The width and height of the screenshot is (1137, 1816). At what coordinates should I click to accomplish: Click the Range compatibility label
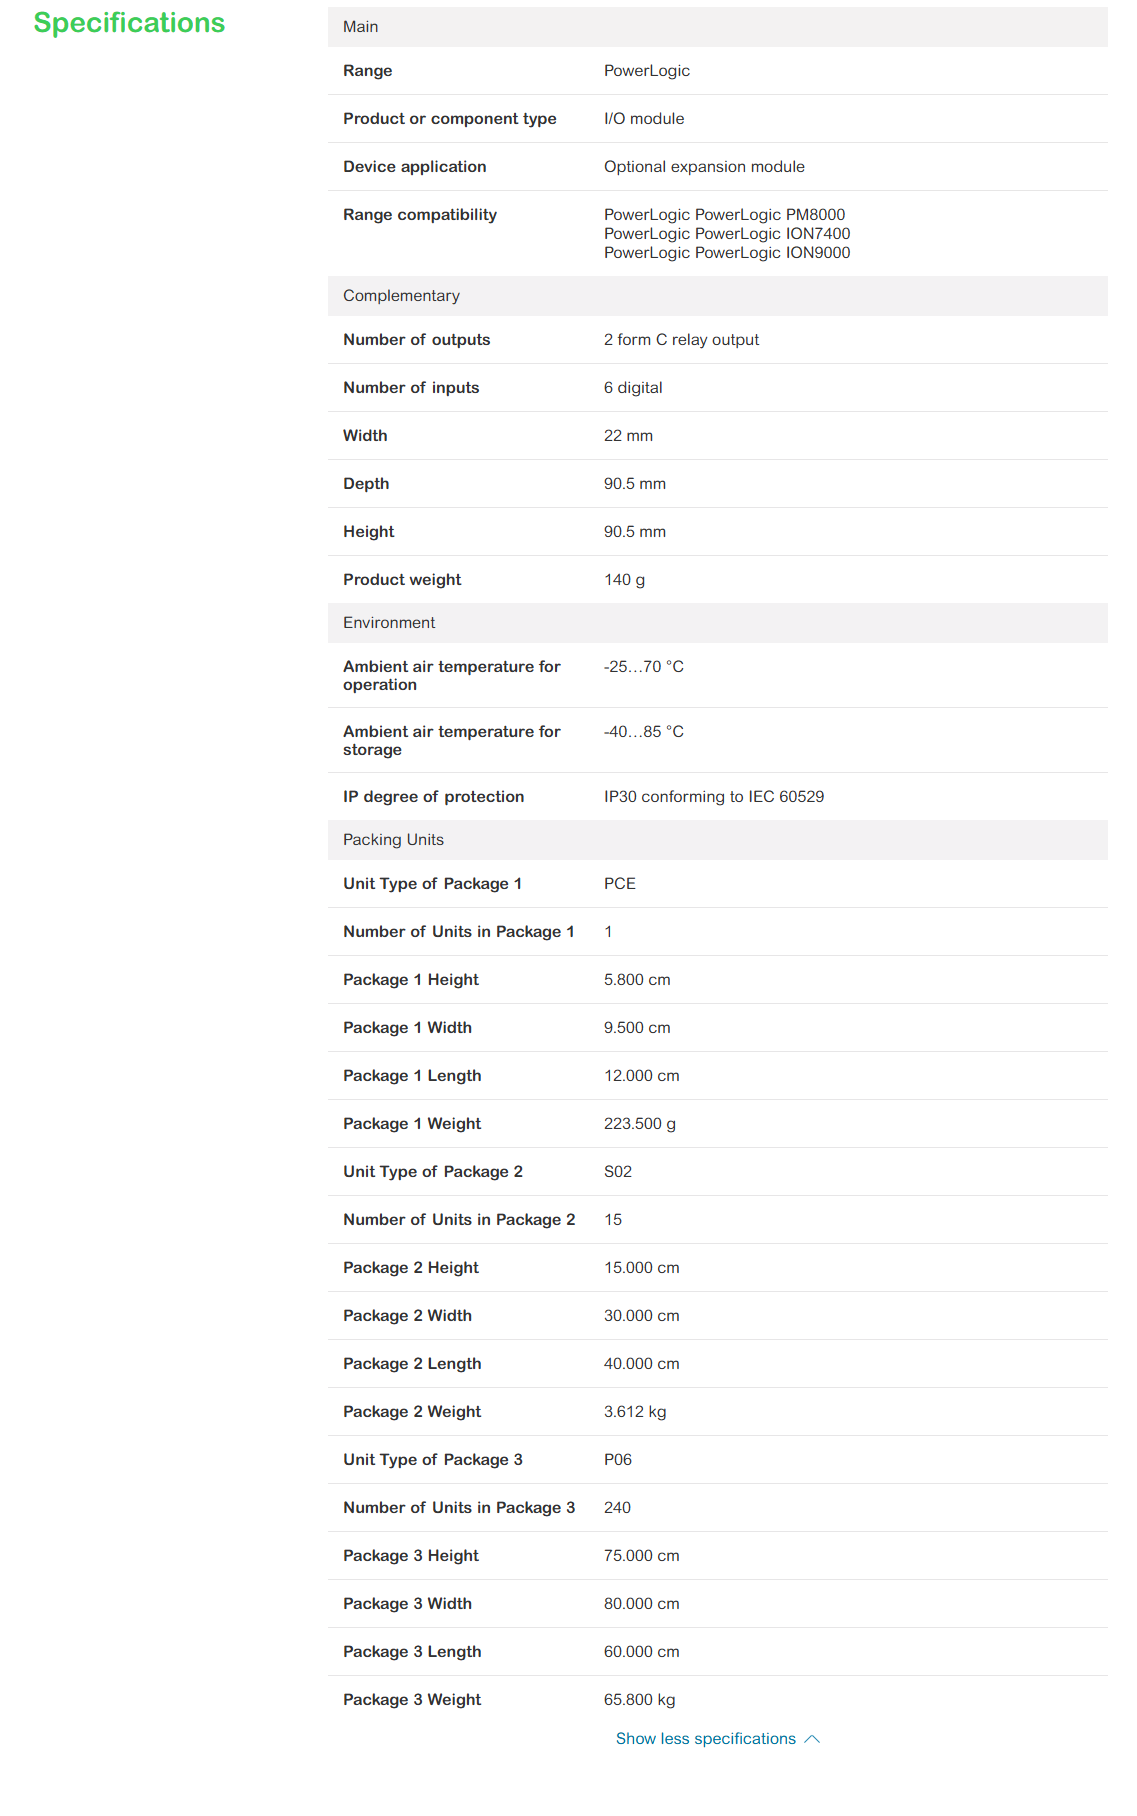pyautogui.click(x=420, y=215)
